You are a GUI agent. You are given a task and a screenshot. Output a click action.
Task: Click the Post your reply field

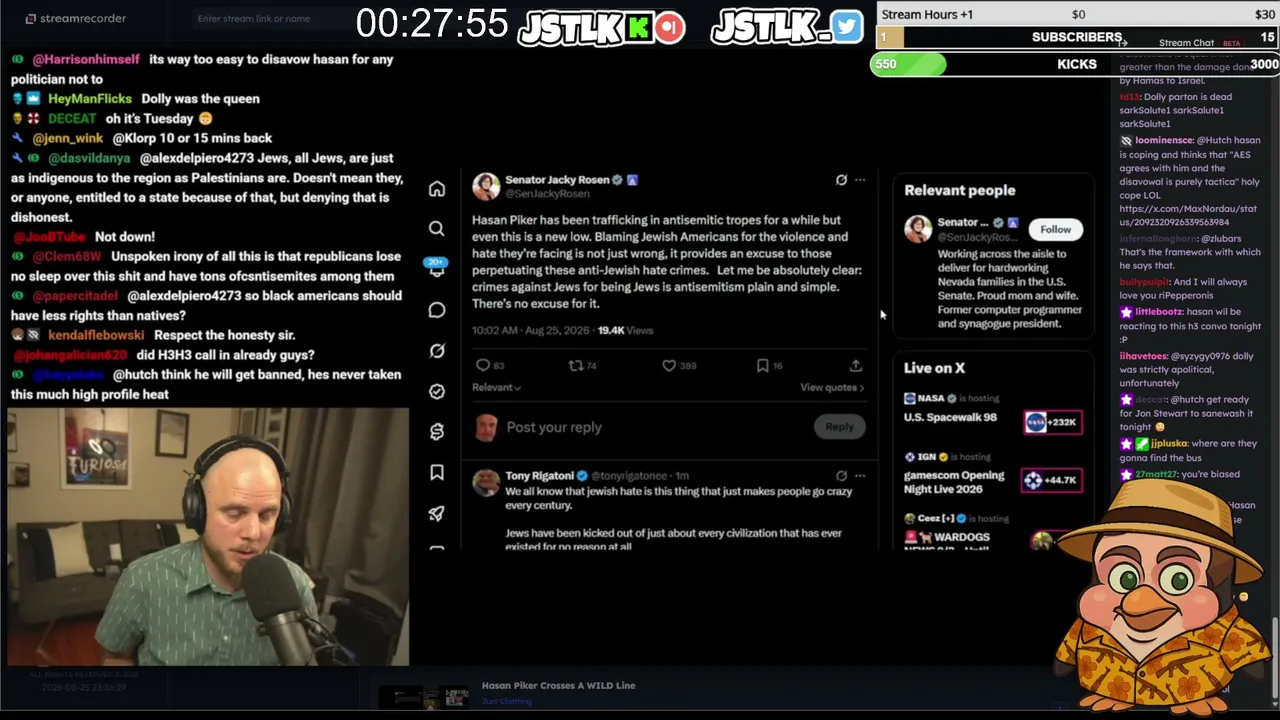click(554, 427)
